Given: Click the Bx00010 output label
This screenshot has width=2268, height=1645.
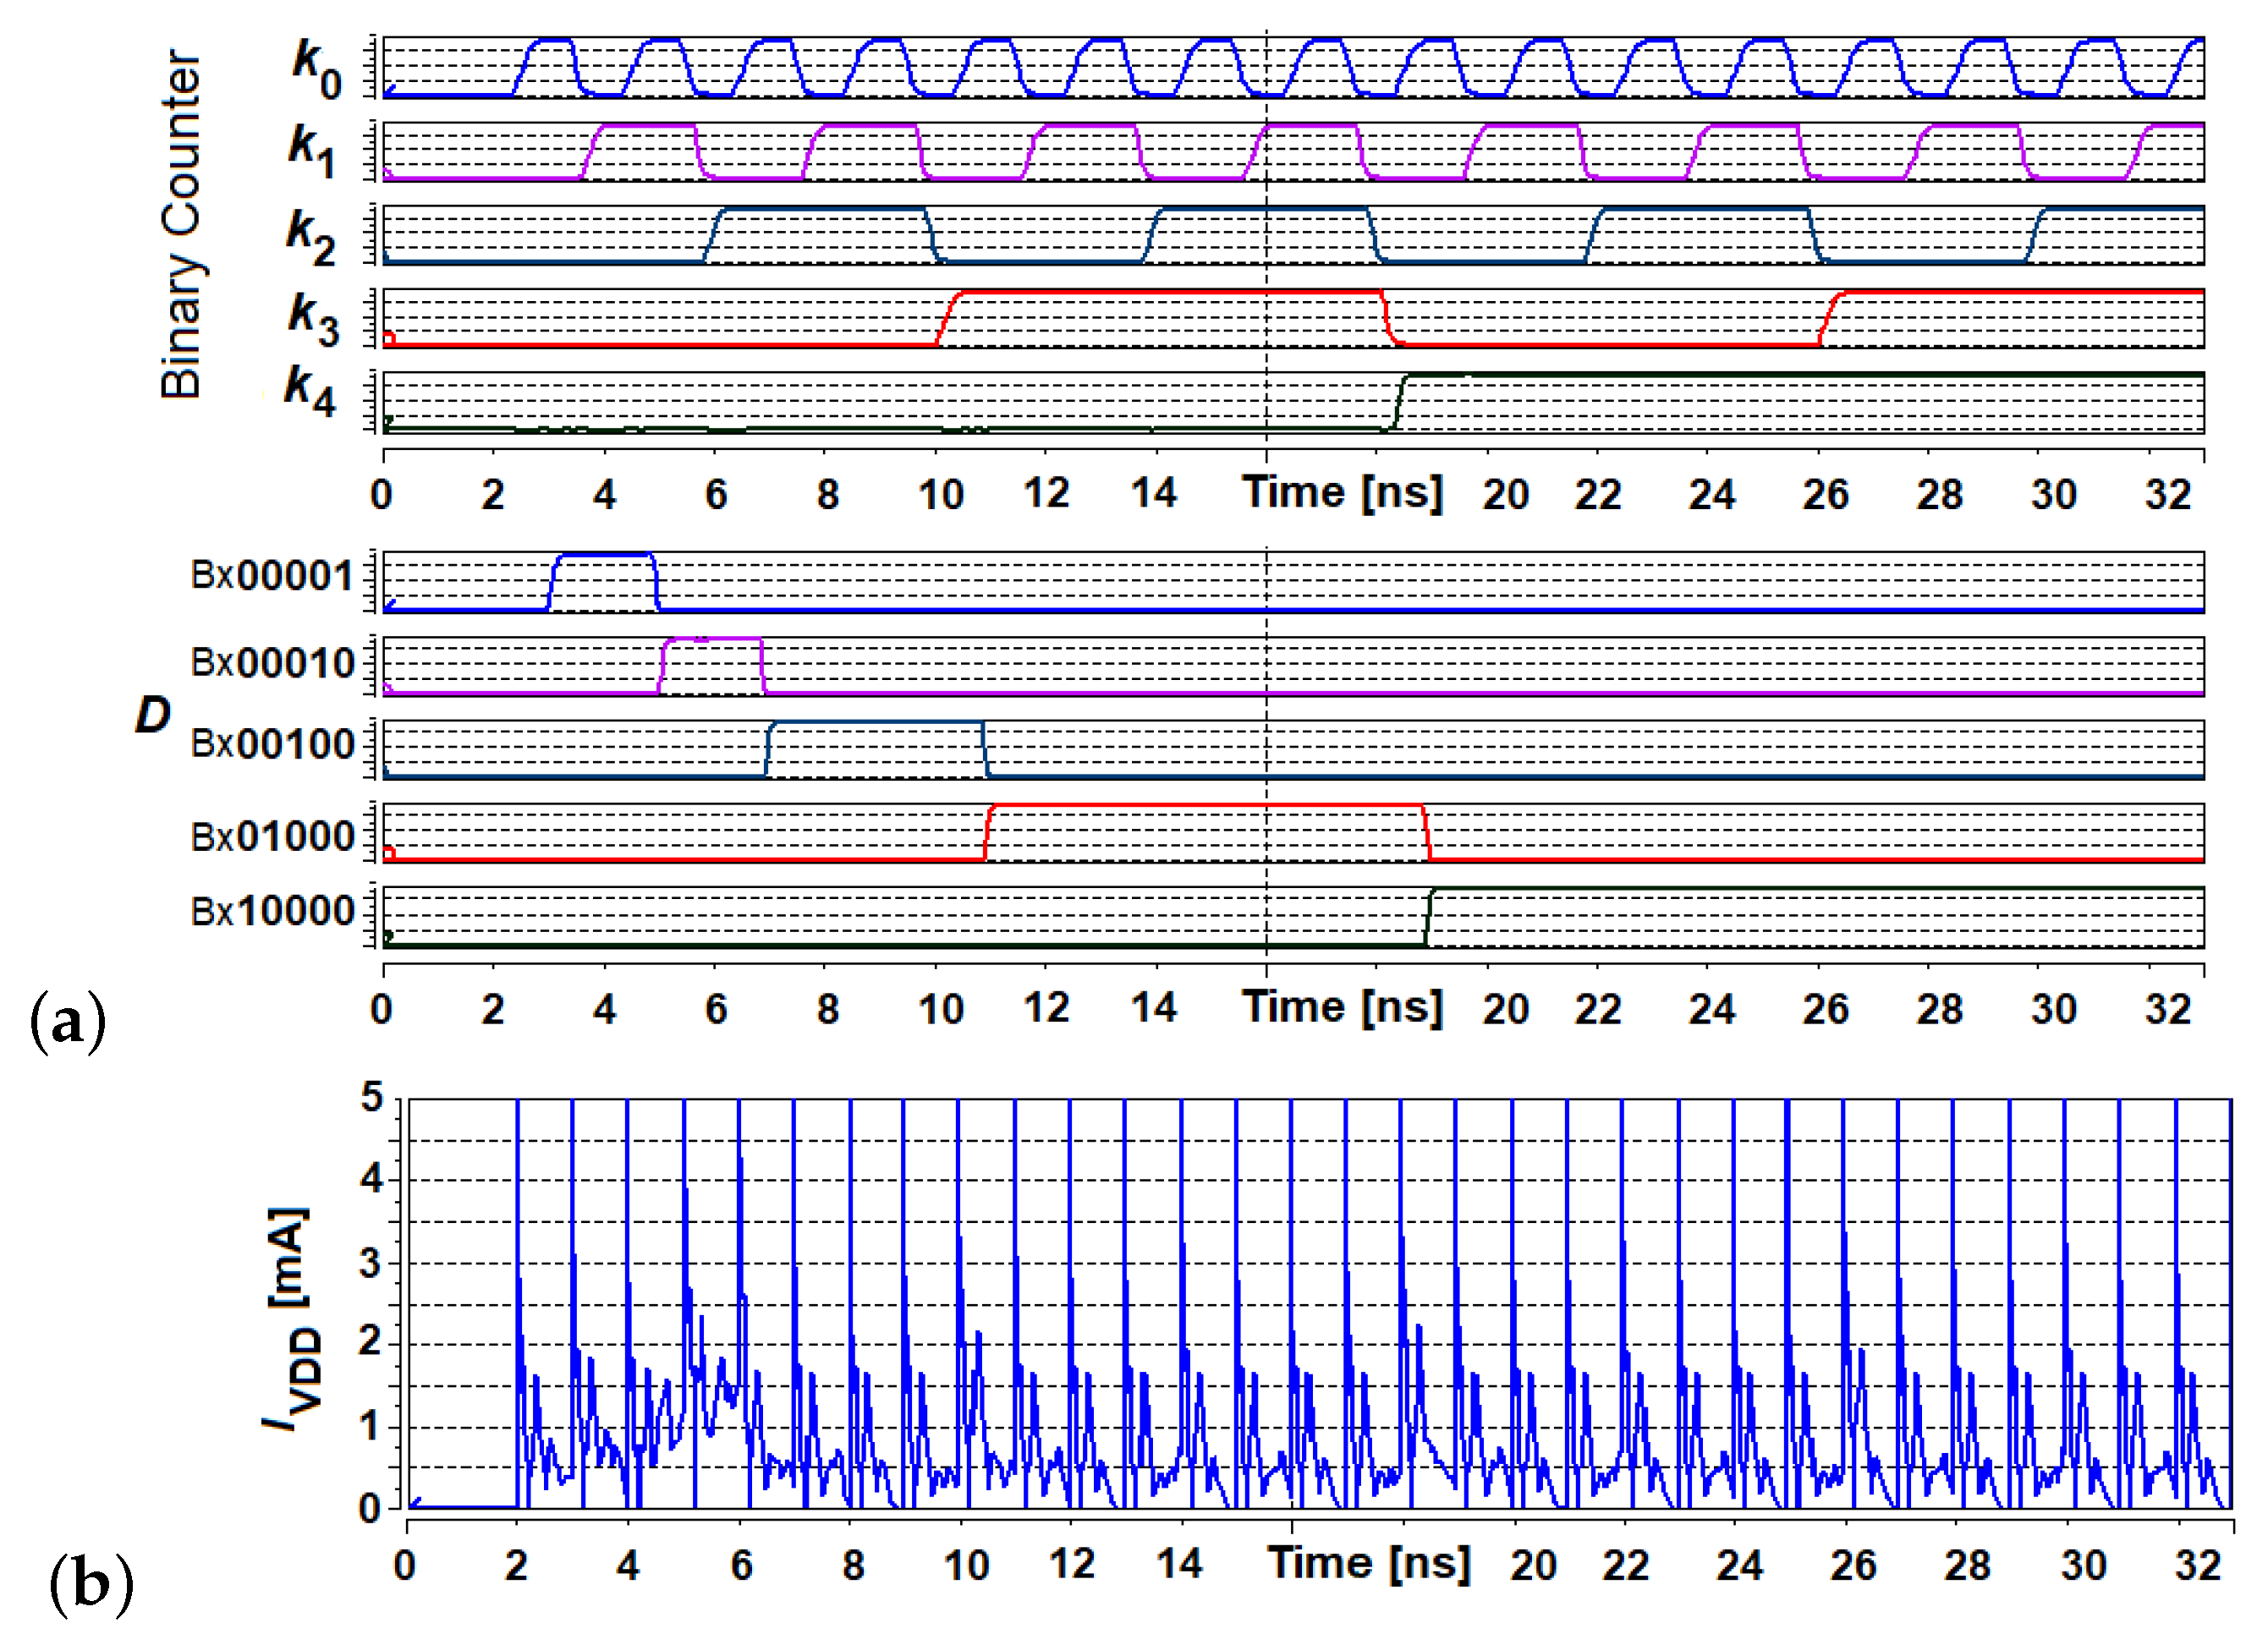Looking at the screenshot, I should coord(272,663).
